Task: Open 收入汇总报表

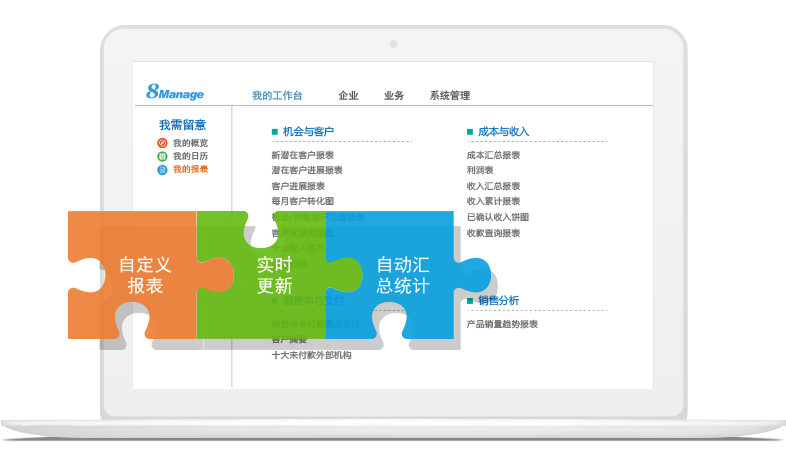Action: [493, 186]
